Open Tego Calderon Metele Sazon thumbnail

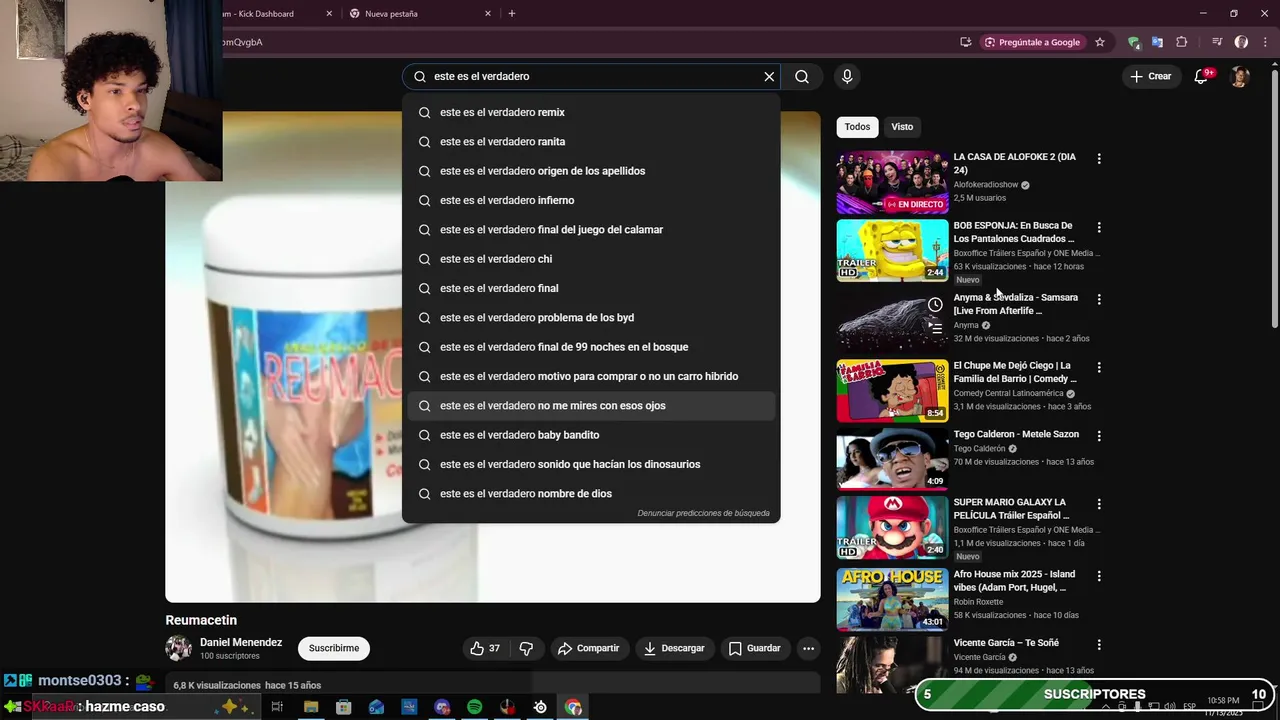pyautogui.click(x=892, y=459)
